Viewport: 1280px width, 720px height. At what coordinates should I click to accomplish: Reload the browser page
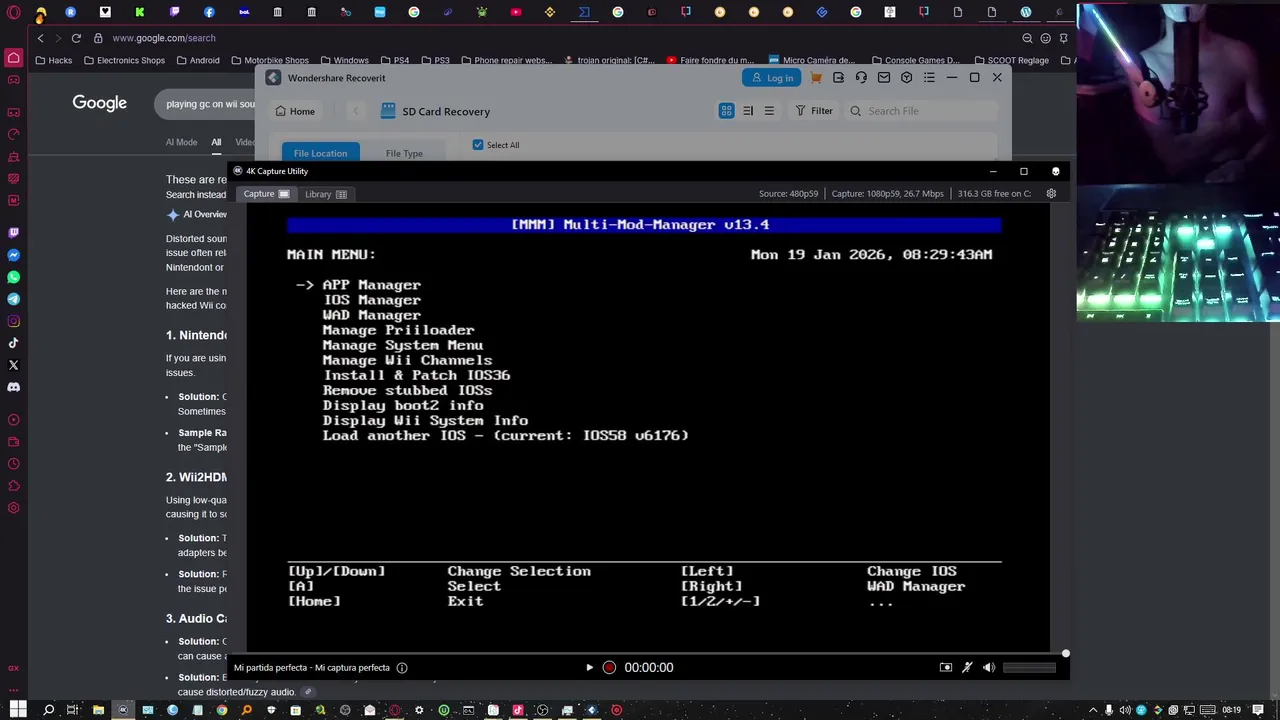[76, 38]
